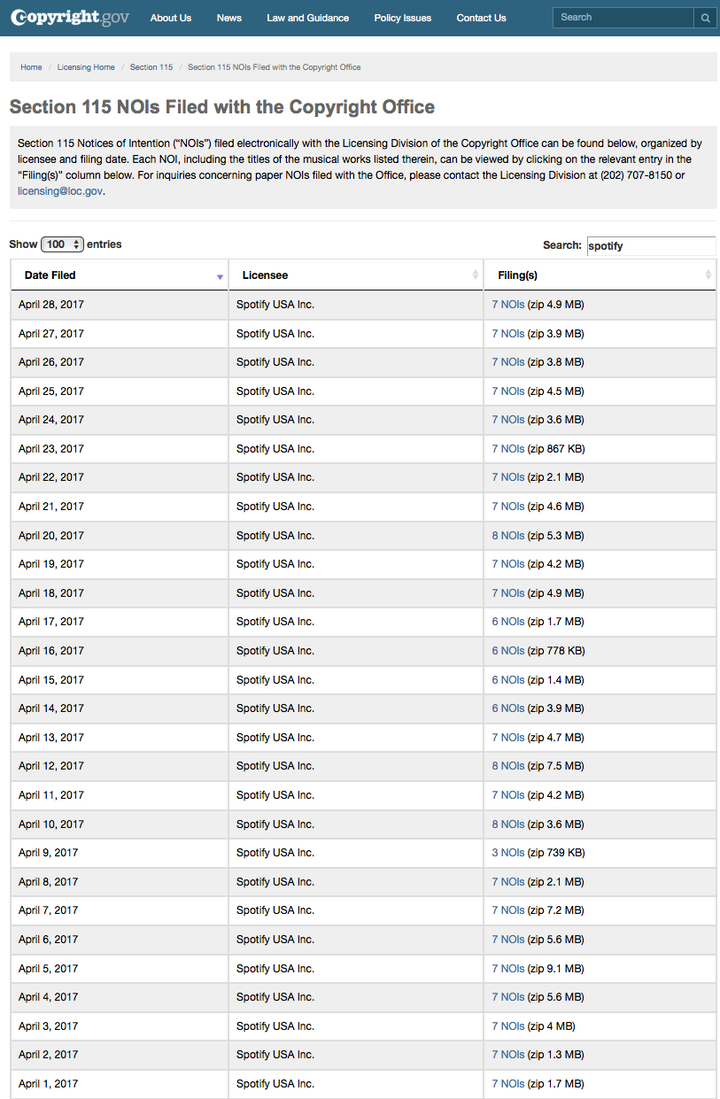Go to Licensing Home breadcrumb
The height and width of the screenshot is (1099, 720).
click(86, 67)
